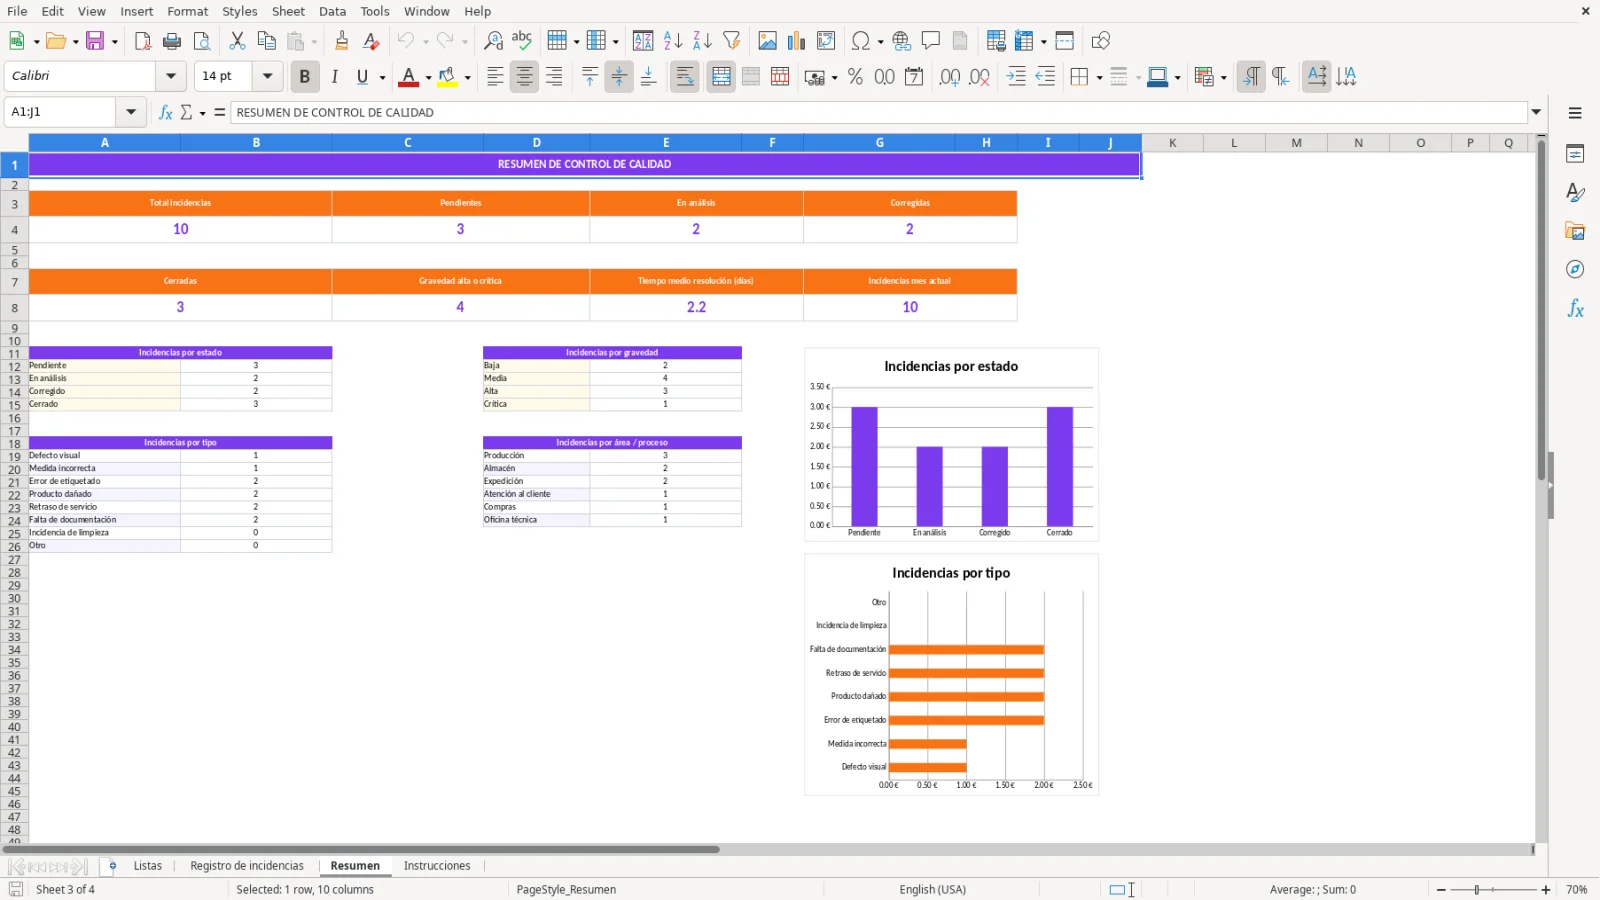Switch to Registro de incidencias sheet
Viewport: 1600px width, 900px height.
[247, 866]
